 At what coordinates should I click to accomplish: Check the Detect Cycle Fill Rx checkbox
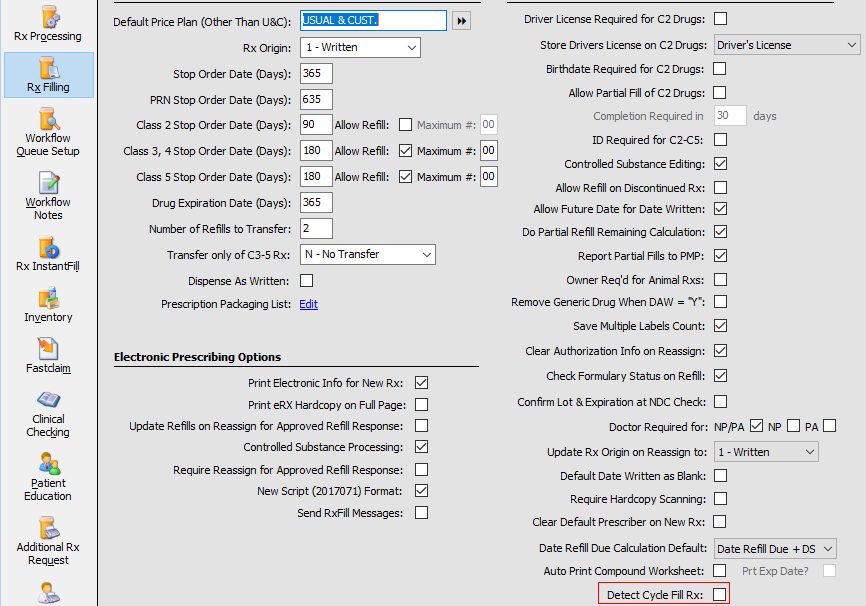point(719,594)
